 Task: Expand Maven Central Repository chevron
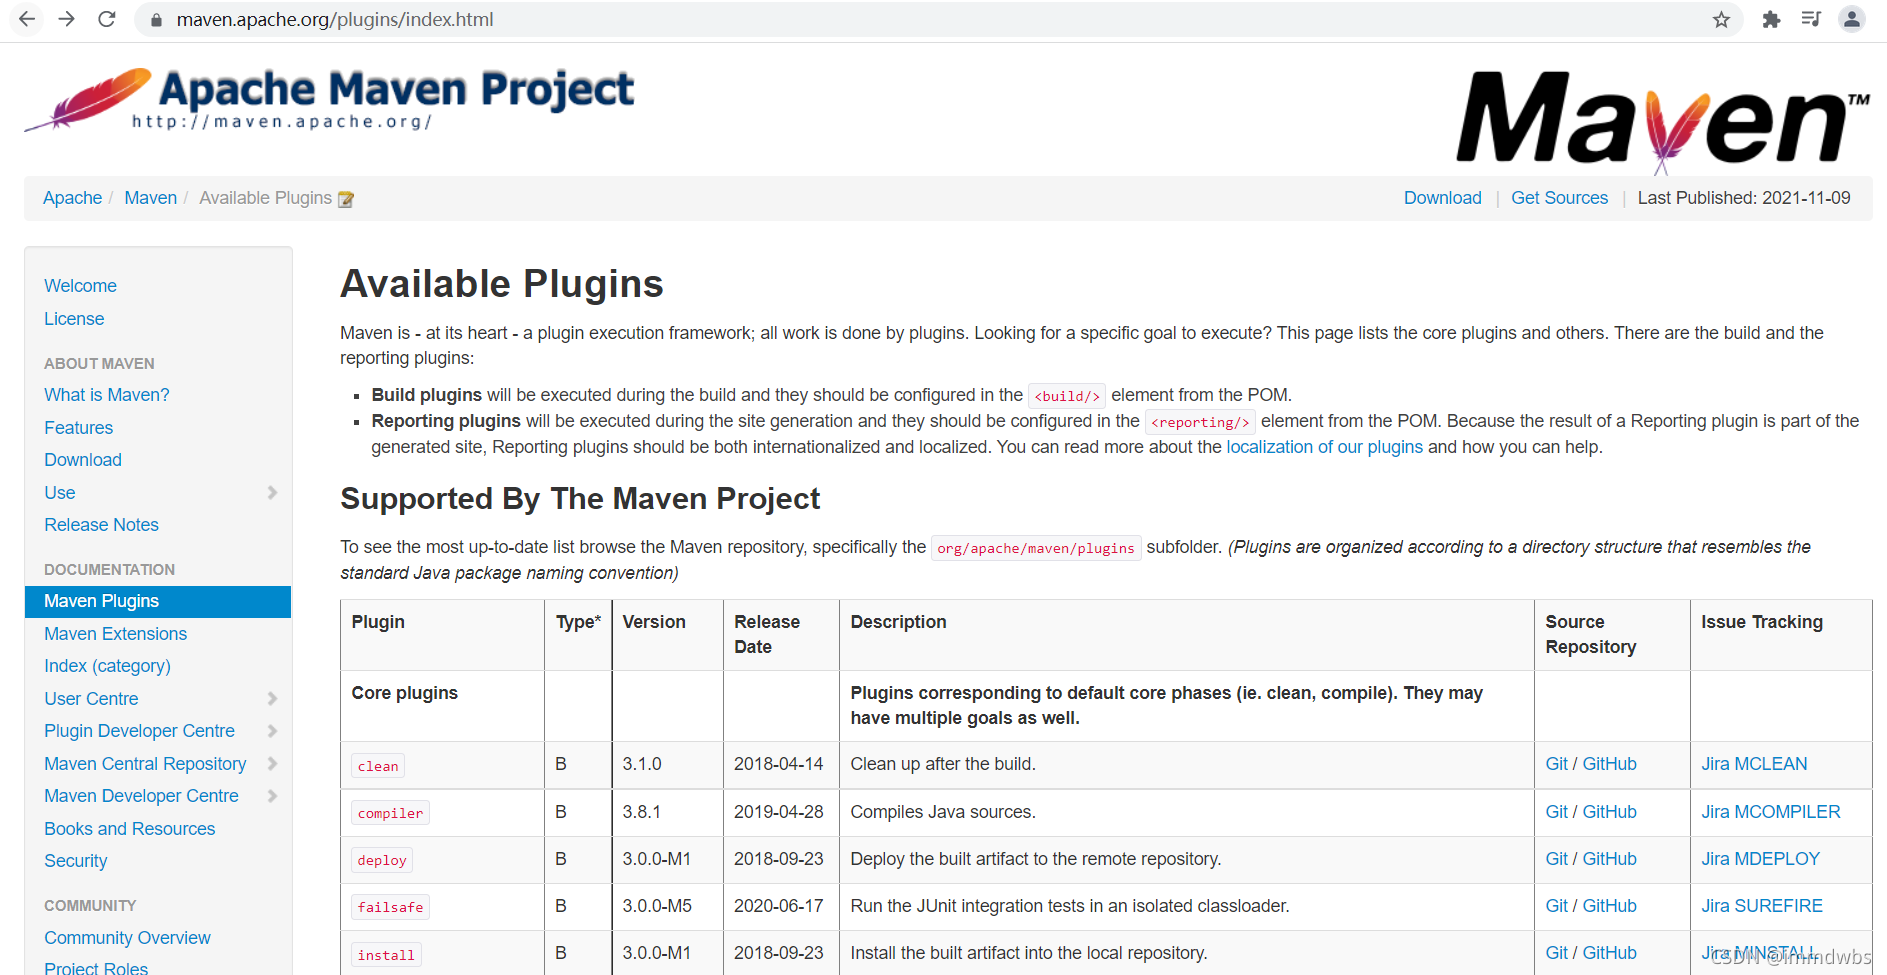[x=272, y=763]
